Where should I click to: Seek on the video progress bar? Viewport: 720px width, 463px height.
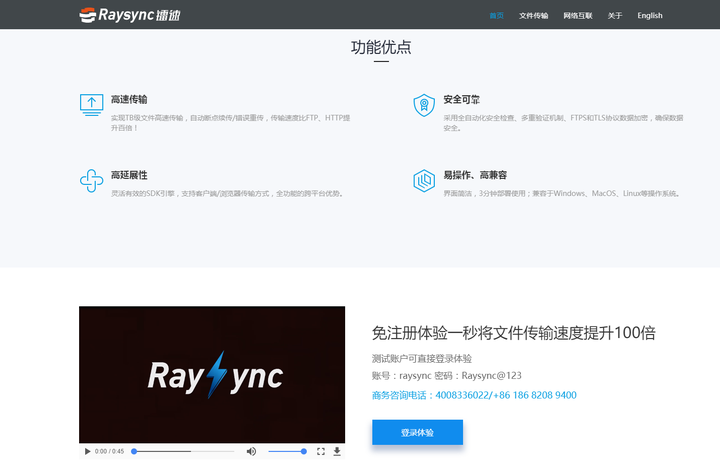(x=184, y=452)
